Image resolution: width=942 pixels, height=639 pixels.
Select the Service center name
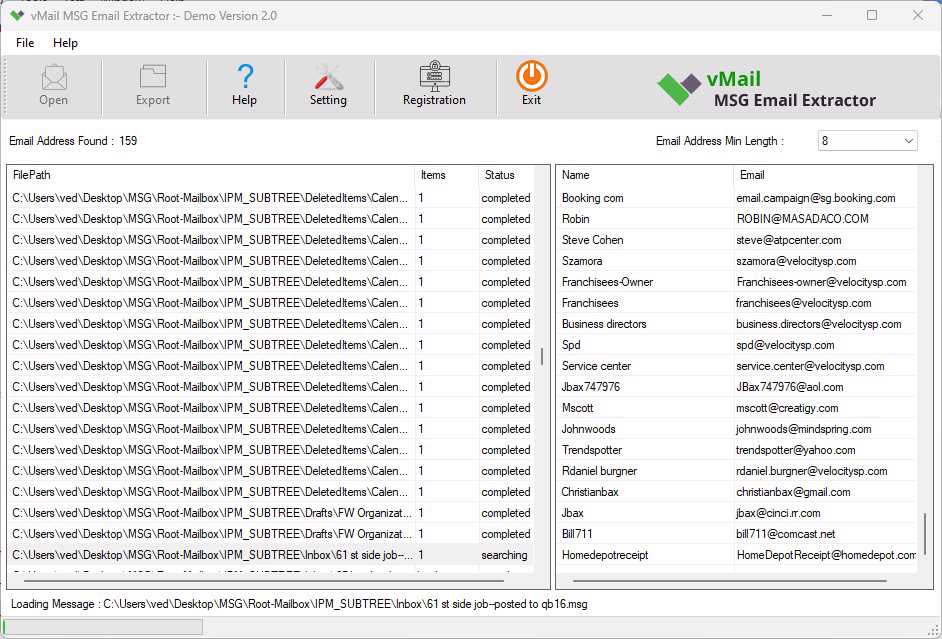[596, 366]
